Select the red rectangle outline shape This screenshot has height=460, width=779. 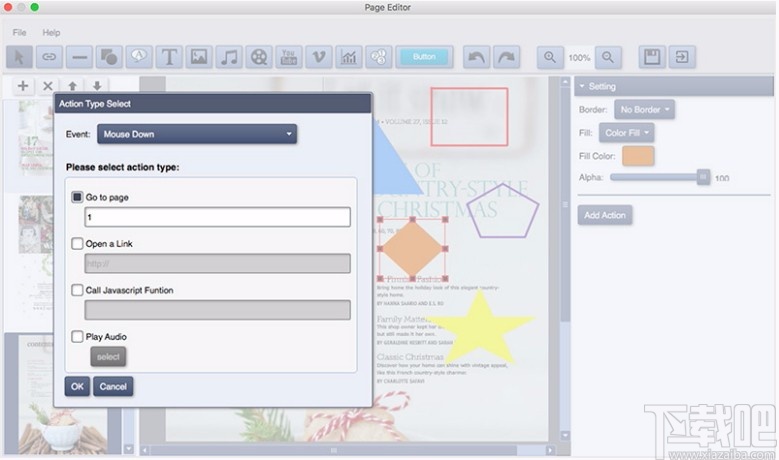[x=469, y=117]
